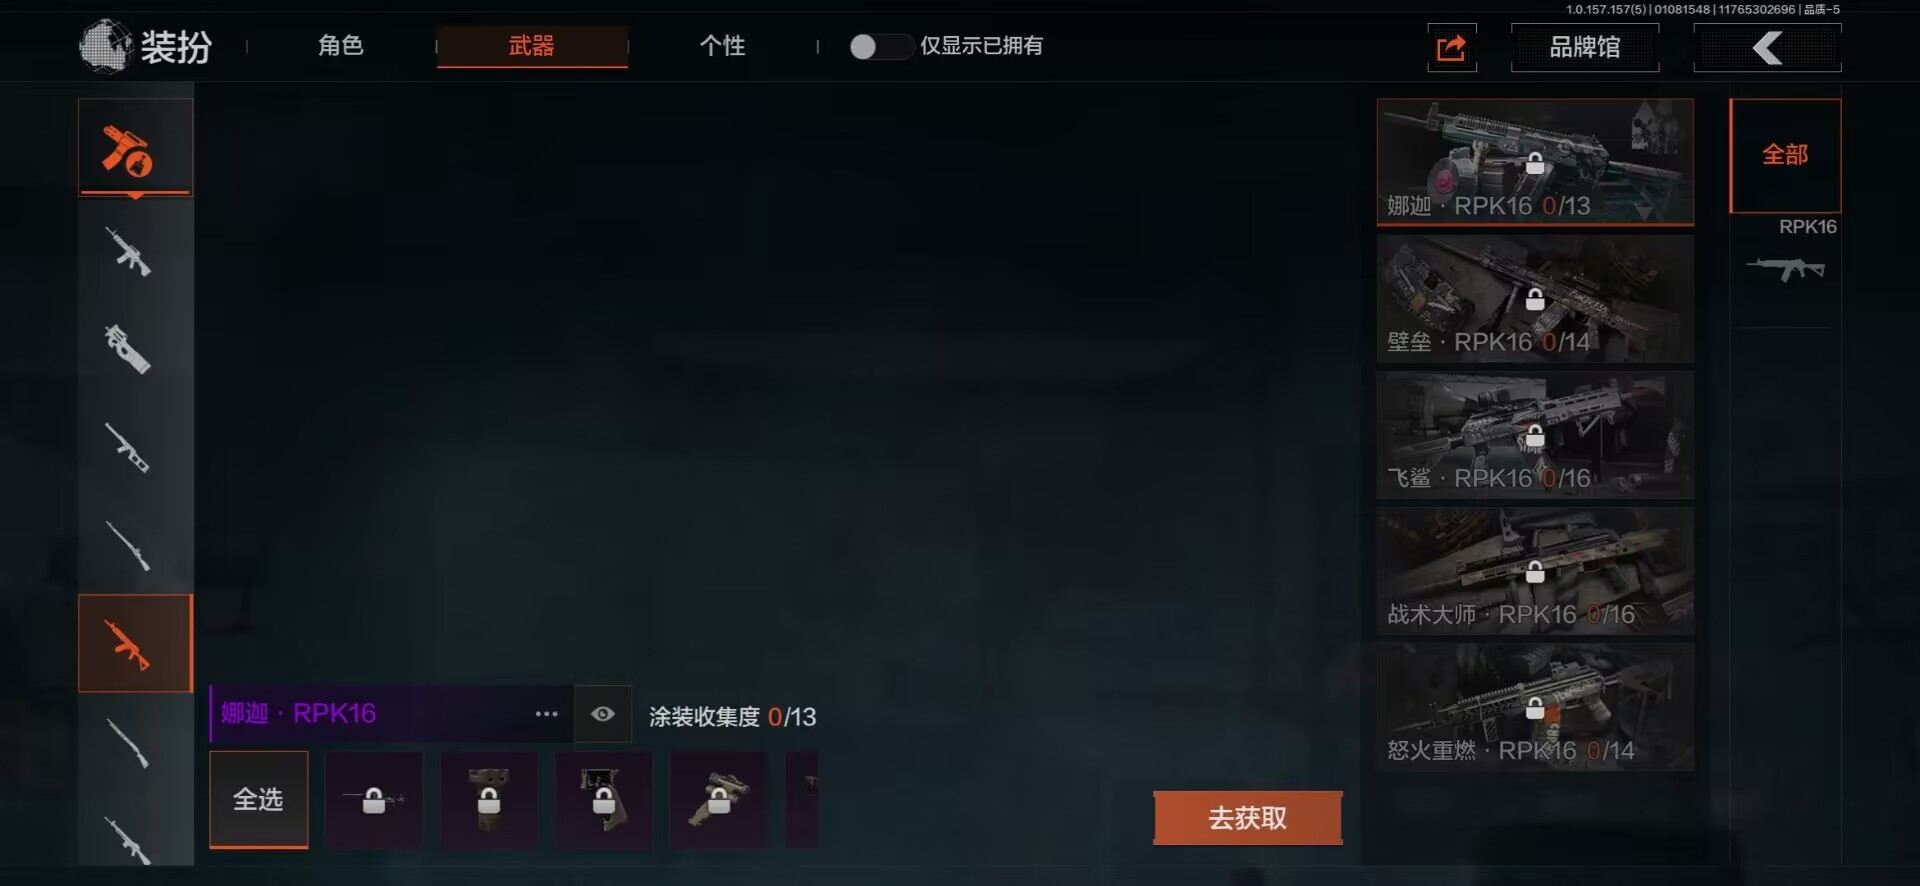Switch to the 个性 tab
1920x886 pixels.
tap(722, 46)
